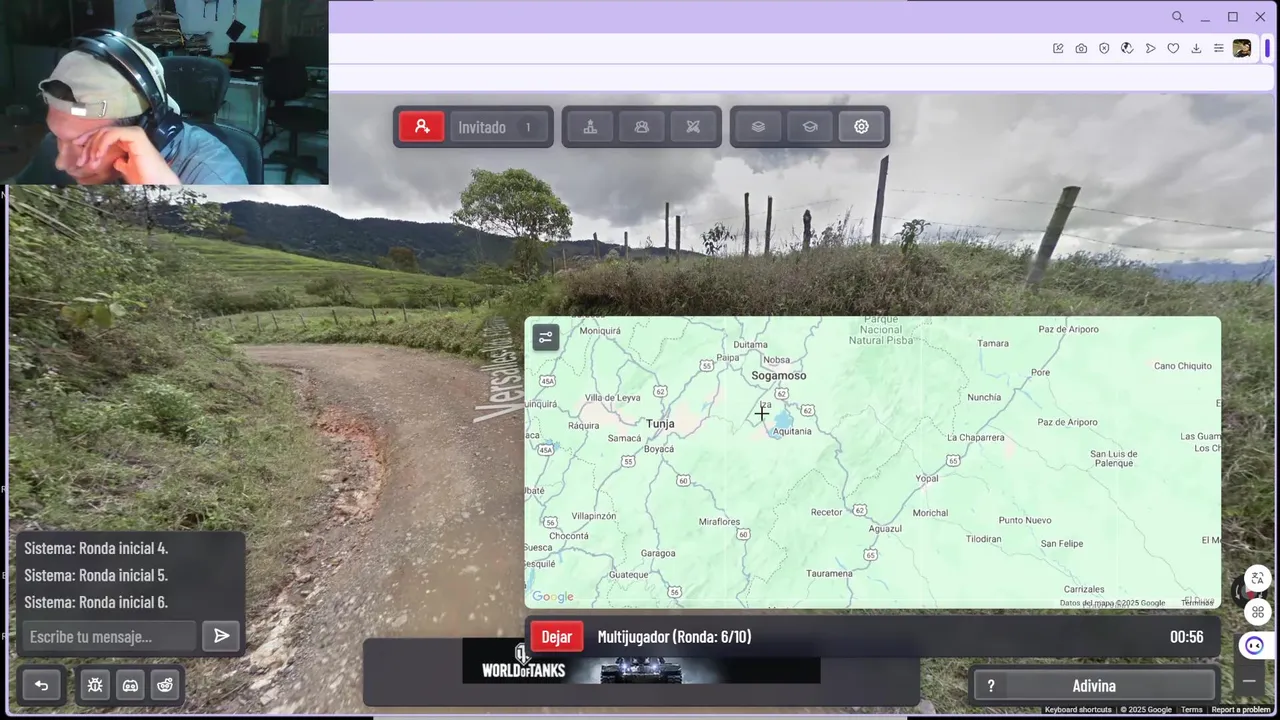Screen dimensions: 1280x720
Task: Bookmark page with heart icon
Action: click(x=1173, y=48)
